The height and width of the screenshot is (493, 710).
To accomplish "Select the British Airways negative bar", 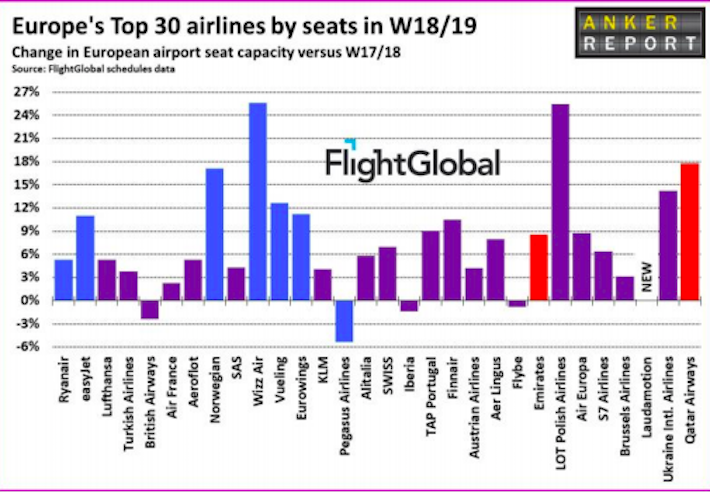I will (x=150, y=310).
